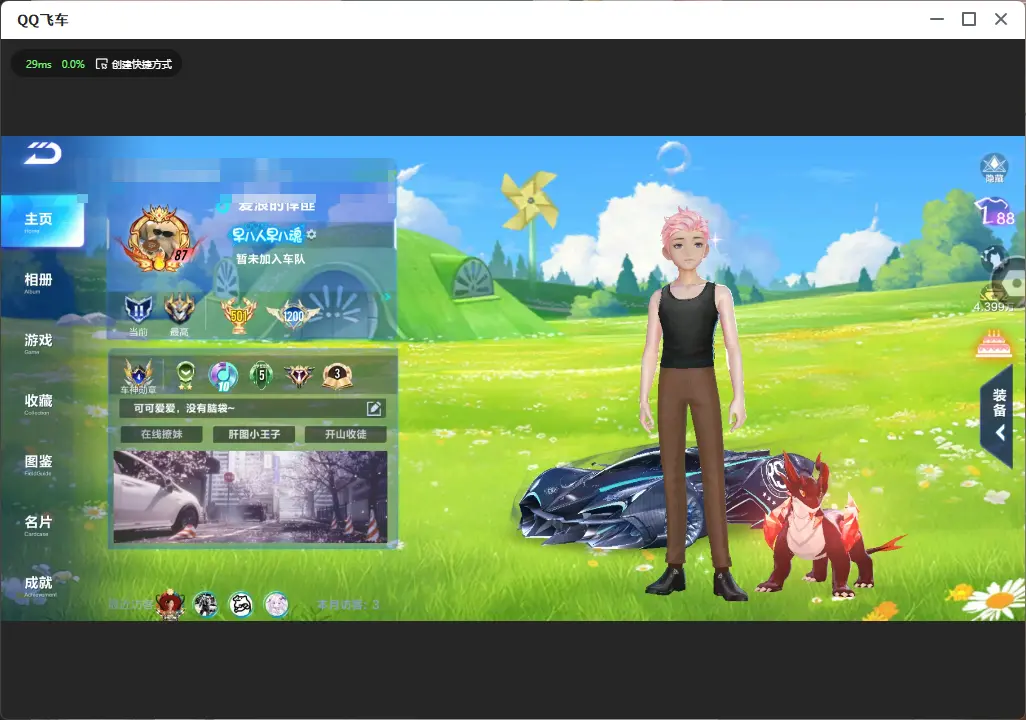Click the 在线撩妹 tag button
Screen dimensions: 1026x720
[x=162, y=434]
